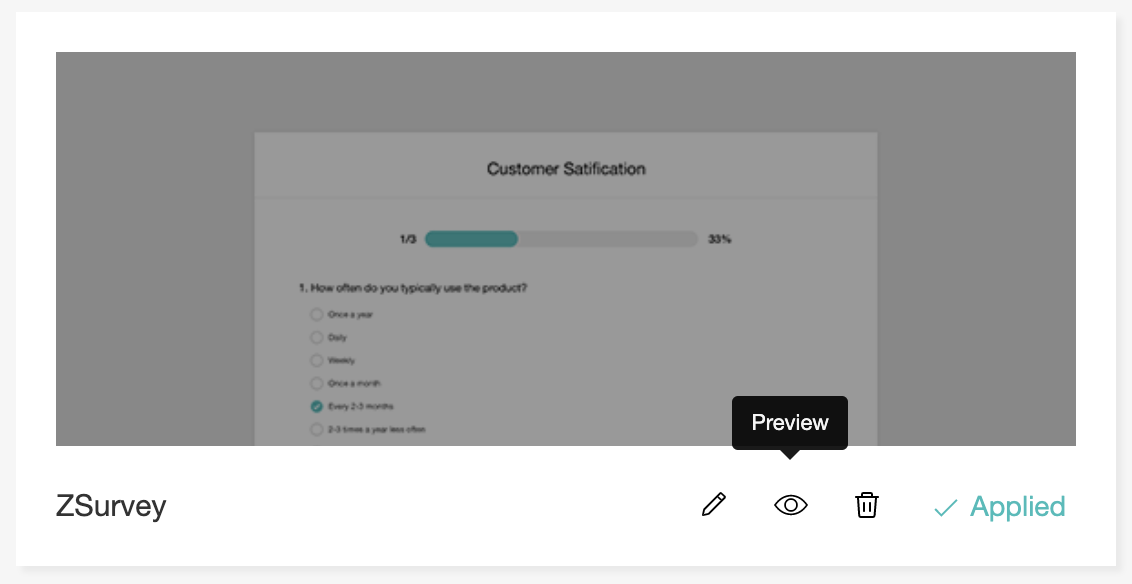Pick the 'Weekly' radio option

coord(317,360)
